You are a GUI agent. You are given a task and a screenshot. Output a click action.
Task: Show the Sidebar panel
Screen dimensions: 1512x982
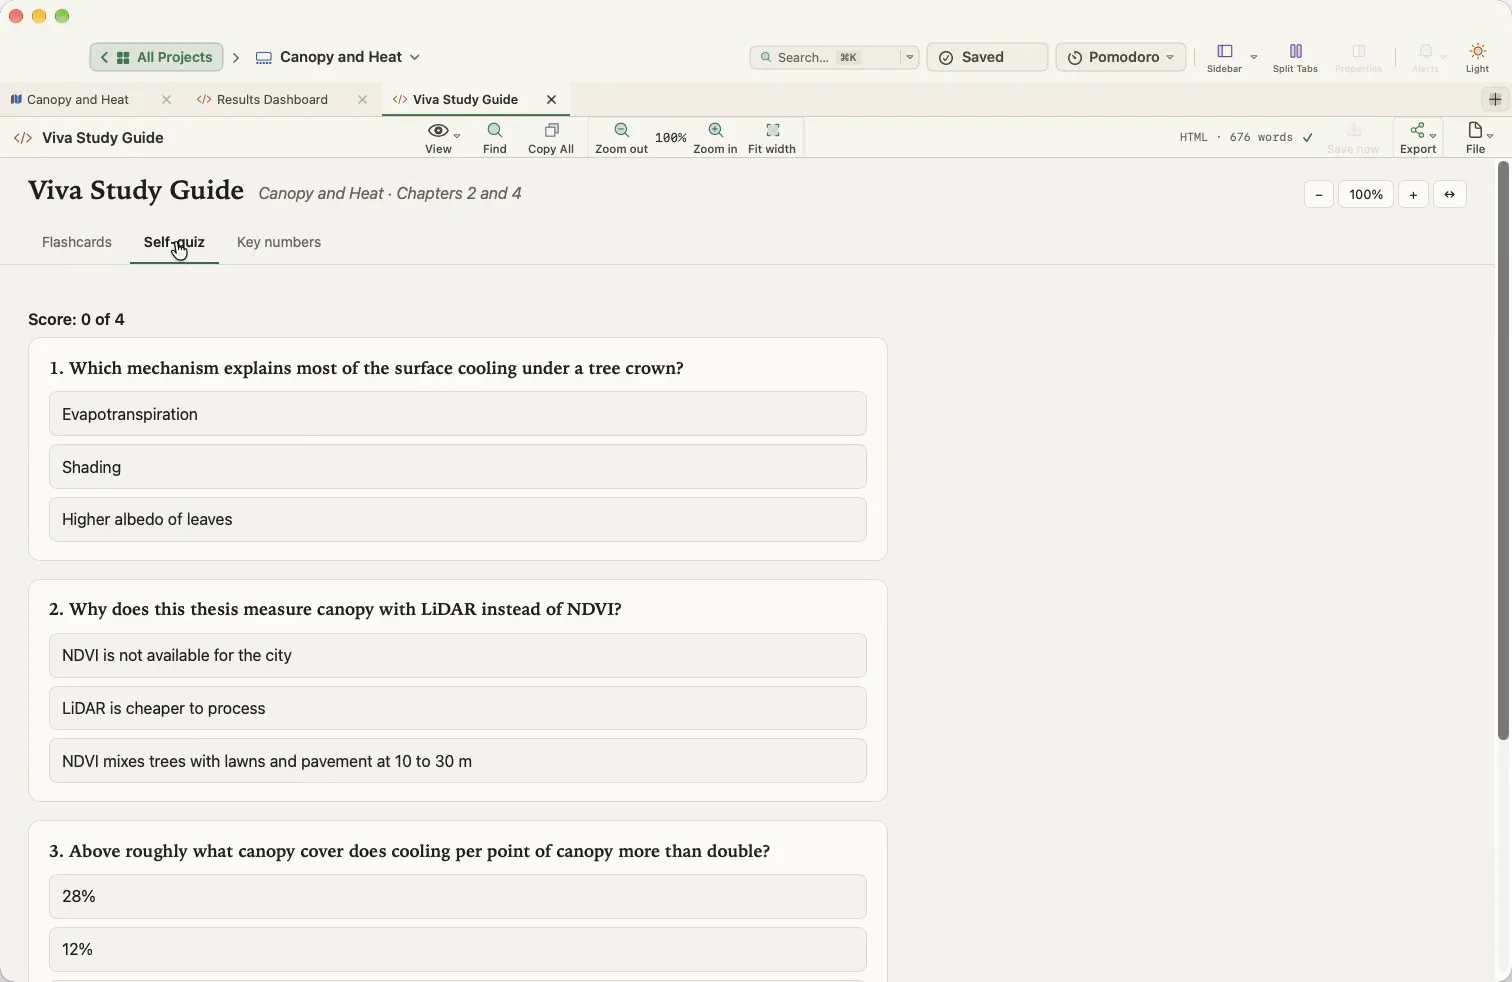click(1224, 58)
